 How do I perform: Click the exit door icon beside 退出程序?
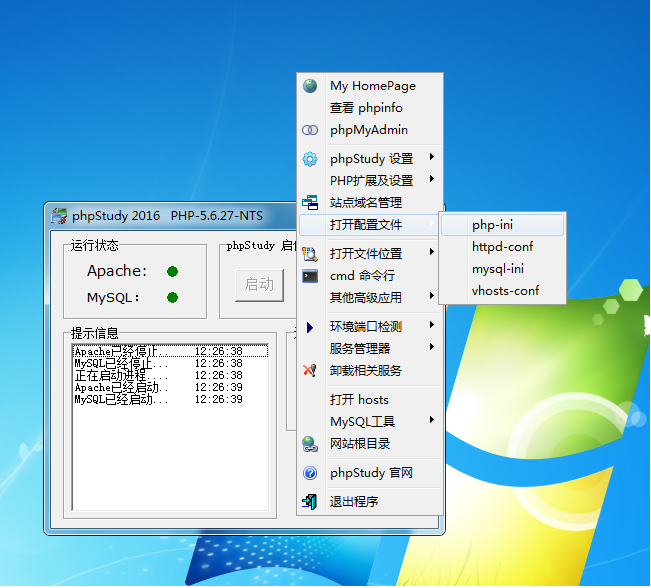310,502
